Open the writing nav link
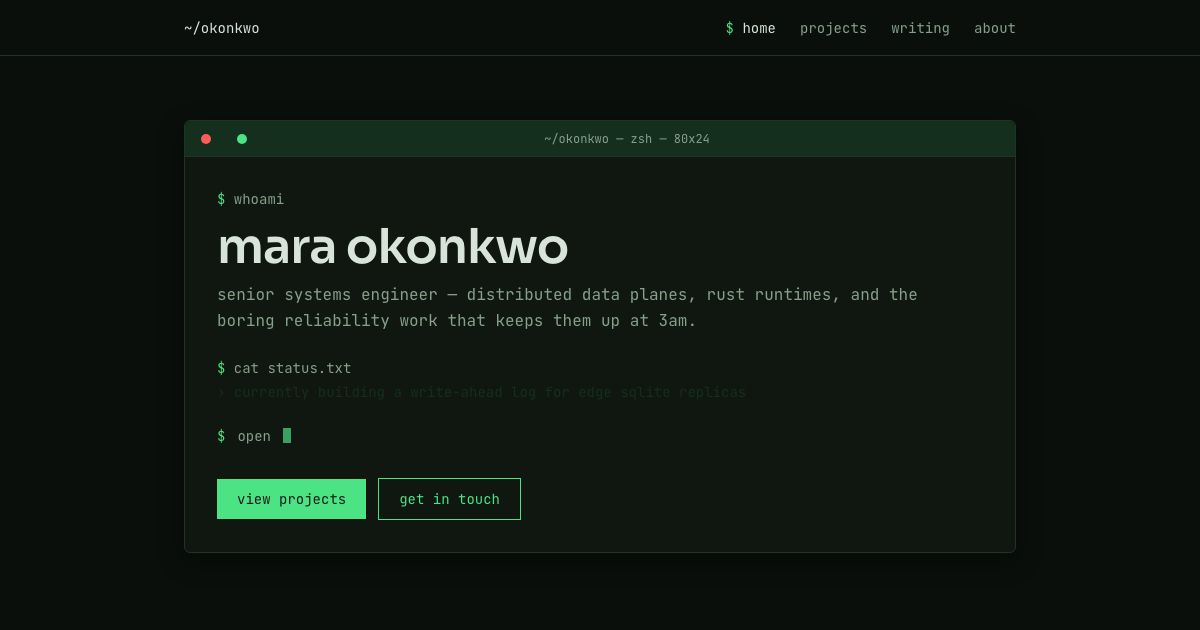 920,28
